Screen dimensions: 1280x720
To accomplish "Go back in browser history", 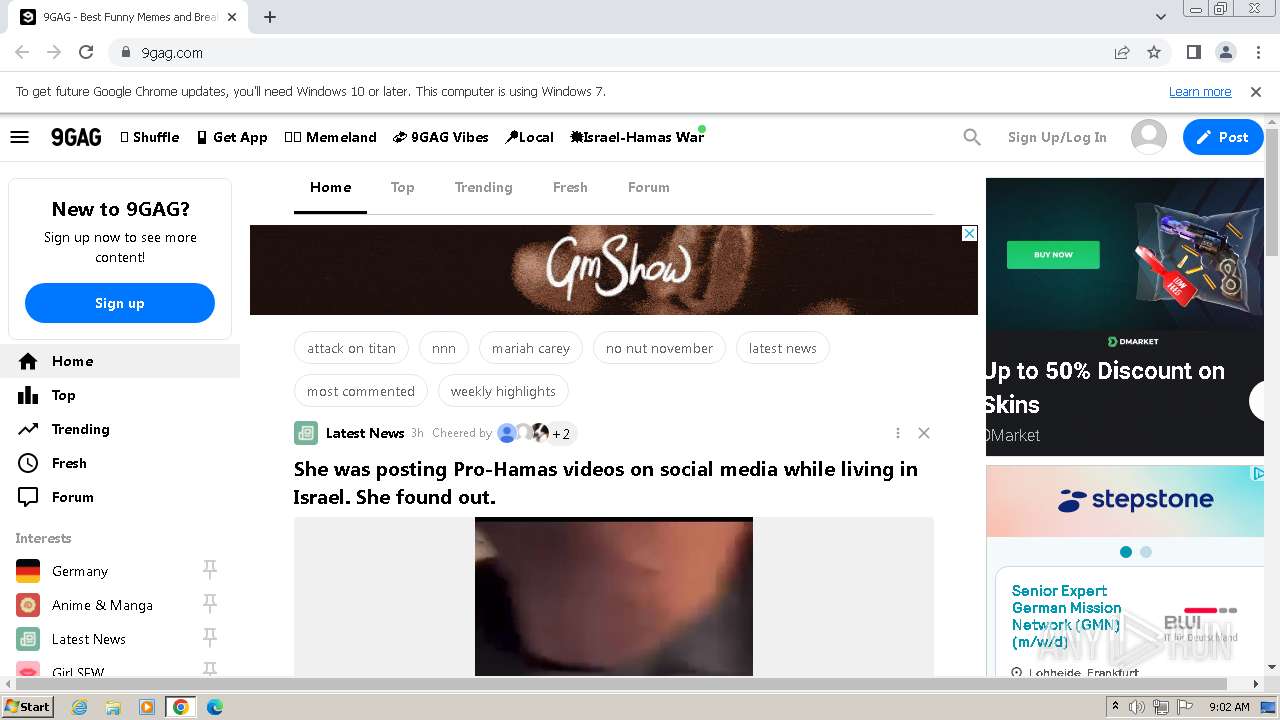I will point(22,52).
